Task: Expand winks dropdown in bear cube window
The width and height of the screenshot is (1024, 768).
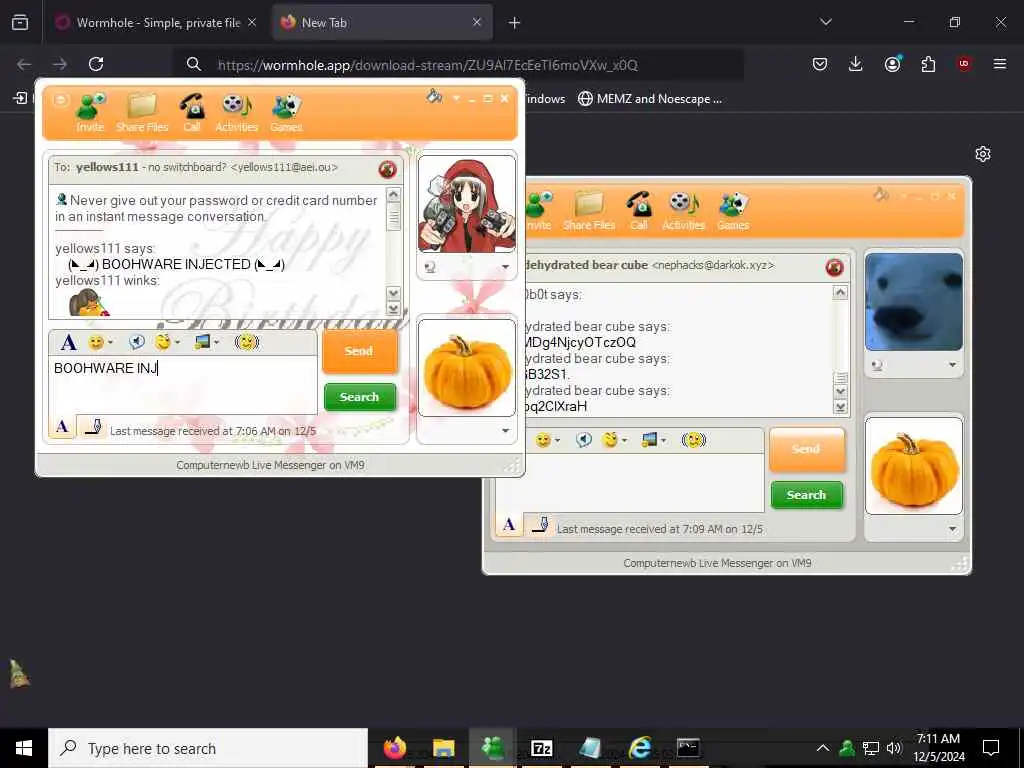Action: click(x=624, y=440)
